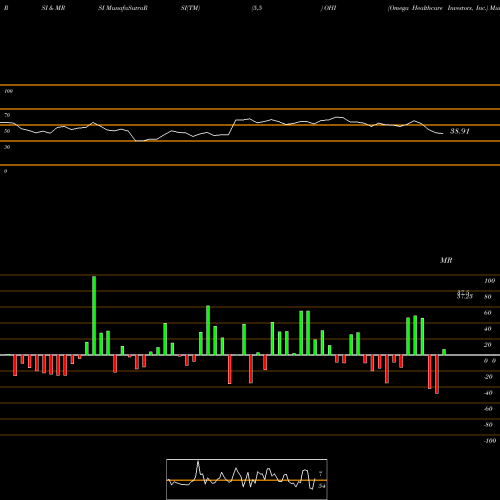Click the value 54 inside the mini chart
The image size is (500, 500).
pyautogui.click(x=322, y=486)
